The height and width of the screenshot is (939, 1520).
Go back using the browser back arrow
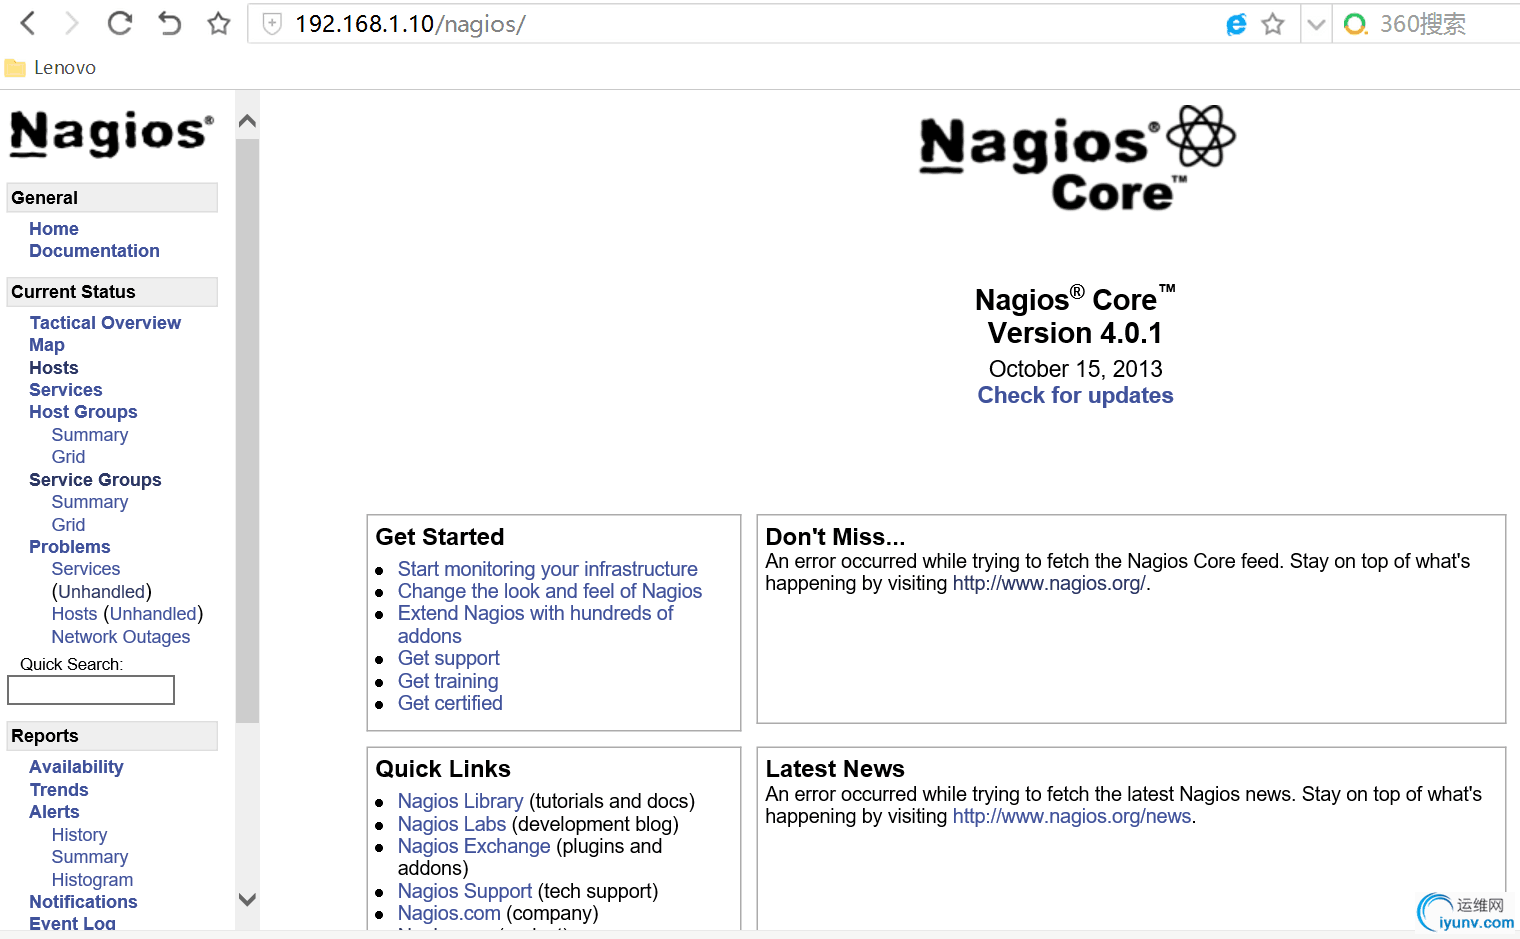(x=28, y=23)
